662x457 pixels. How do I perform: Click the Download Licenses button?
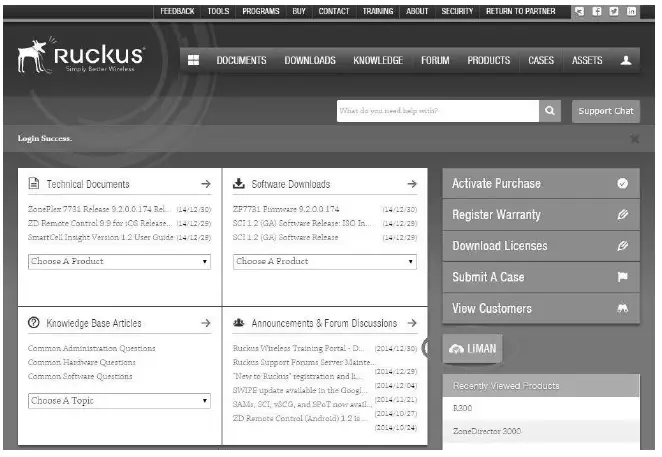(x=541, y=246)
